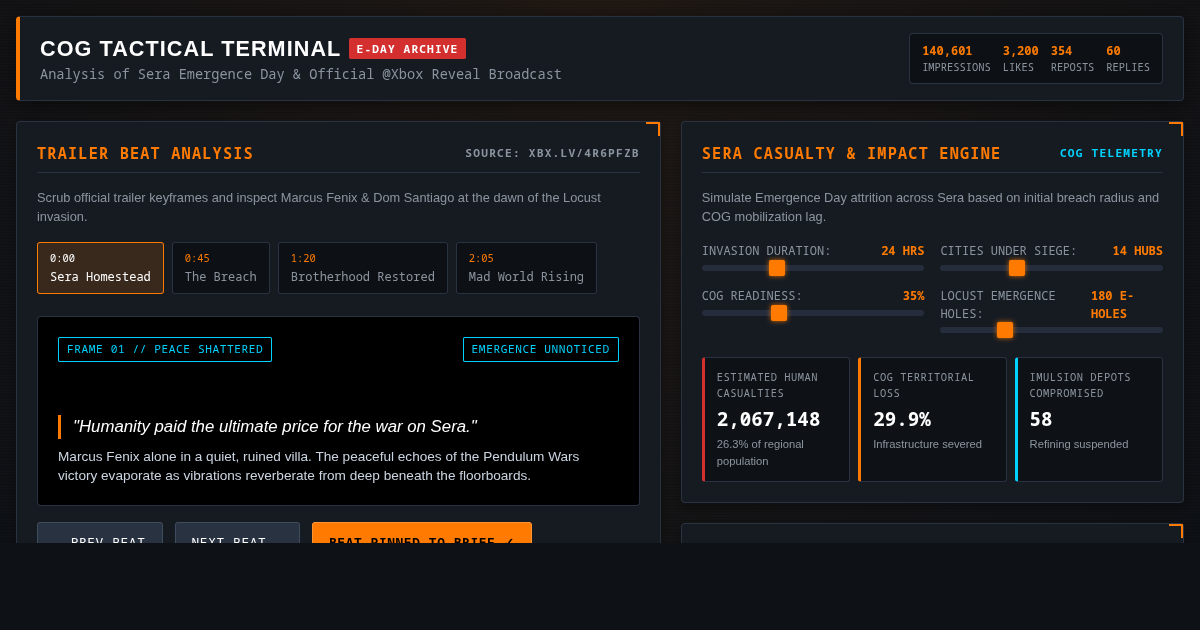The image size is (1200, 630).
Task: Click the 180 E-HOLES value
Action: [1112, 305]
